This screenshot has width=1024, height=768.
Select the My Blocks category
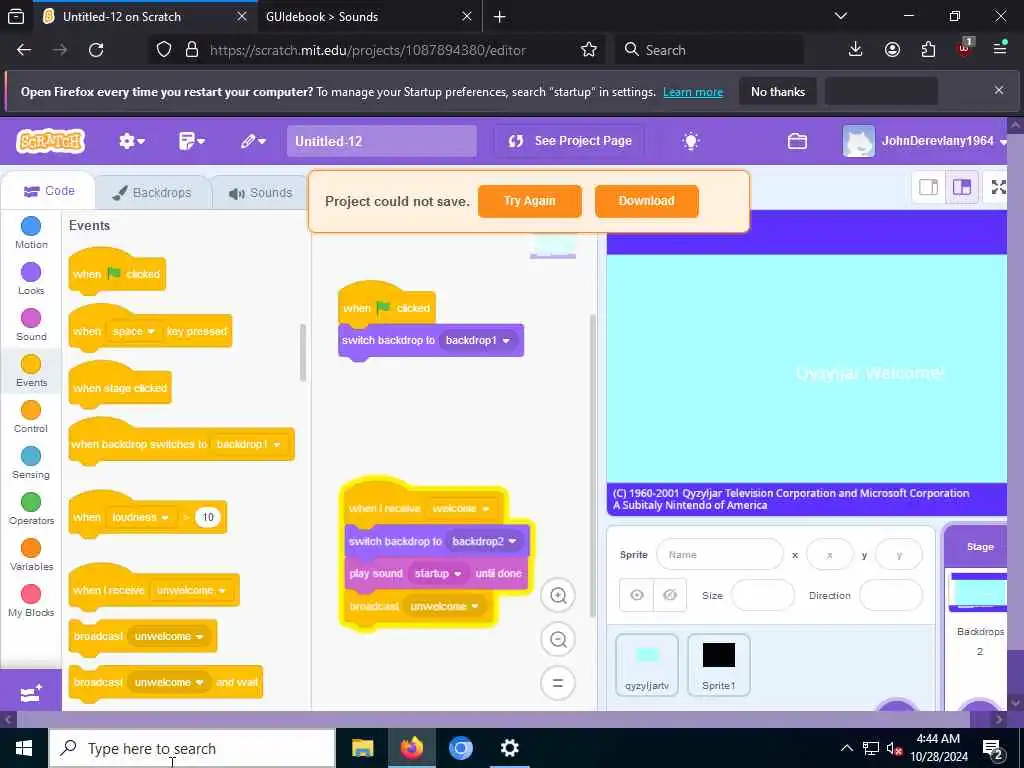click(31, 601)
